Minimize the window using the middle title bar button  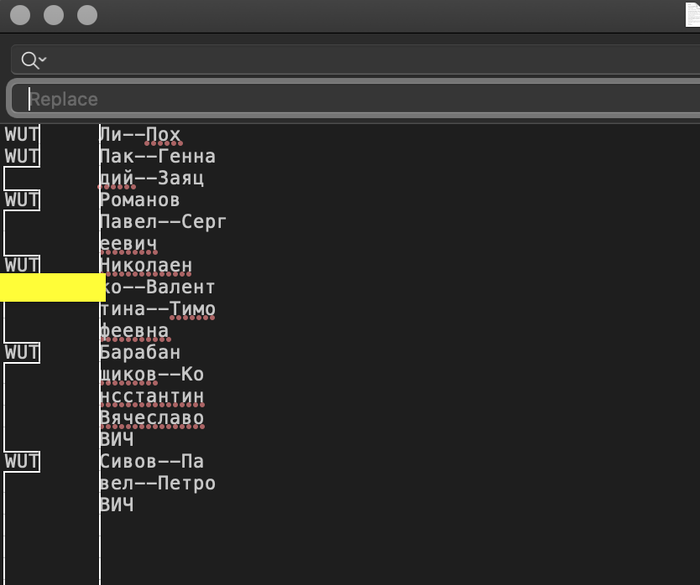coord(54,15)
